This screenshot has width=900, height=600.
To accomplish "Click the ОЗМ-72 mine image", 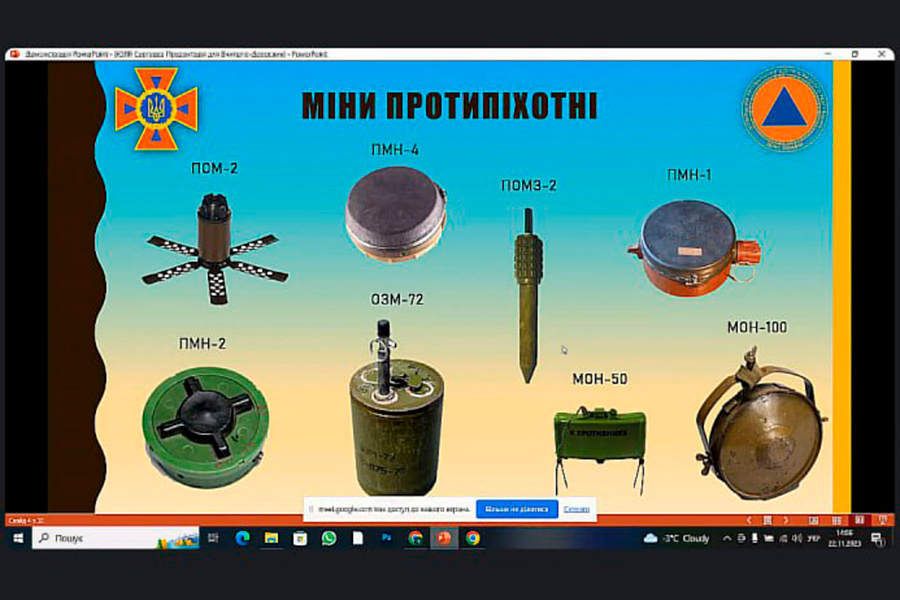I will click(x=396, y=408).
